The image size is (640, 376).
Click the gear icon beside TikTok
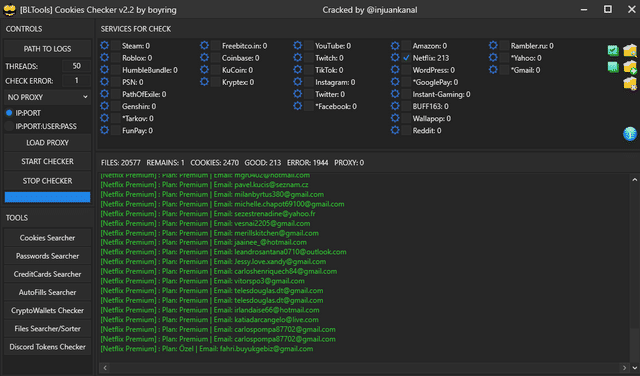tap(298, 70)
